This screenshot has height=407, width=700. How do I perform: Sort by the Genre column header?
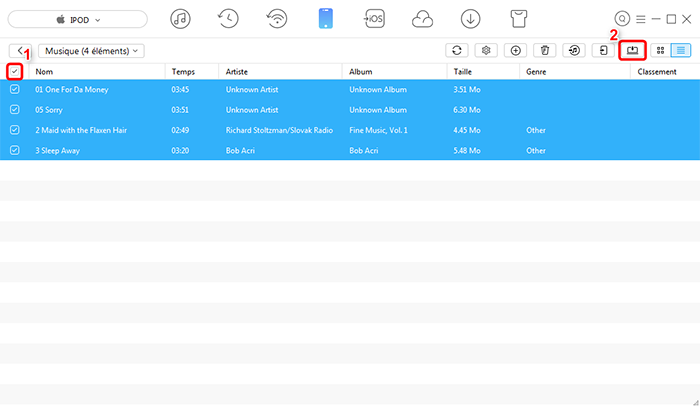coord(536,72)
